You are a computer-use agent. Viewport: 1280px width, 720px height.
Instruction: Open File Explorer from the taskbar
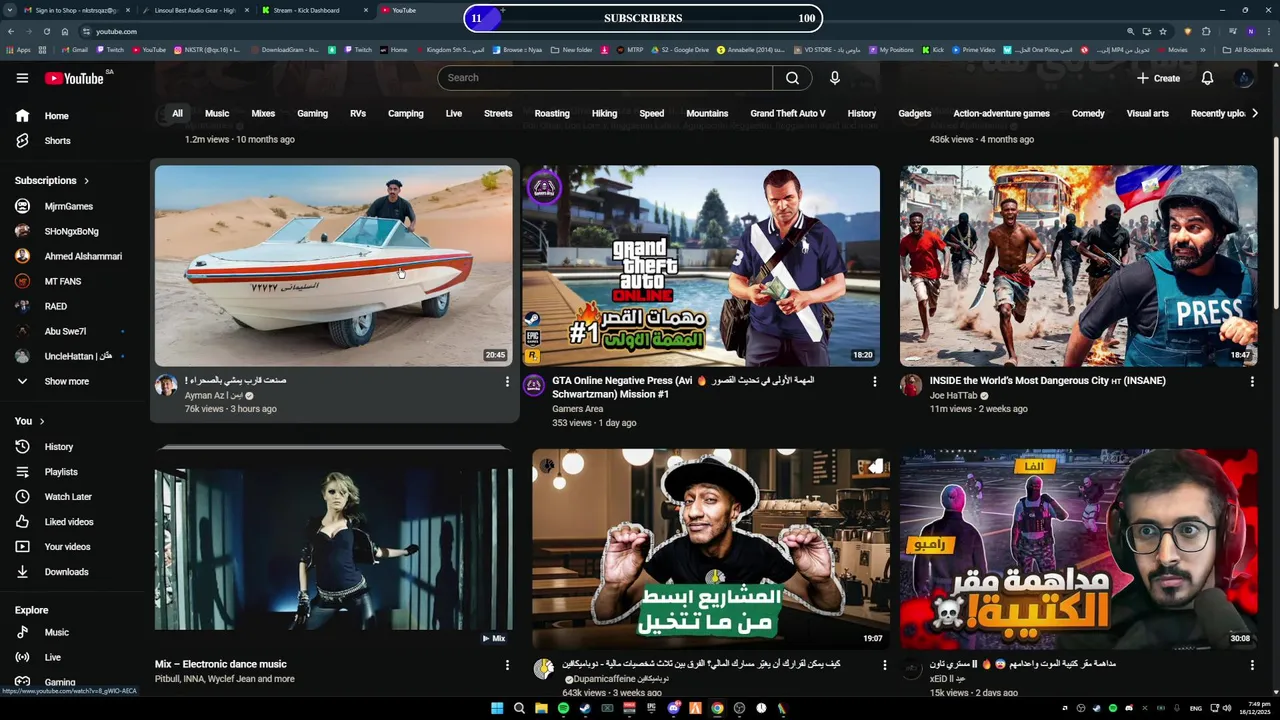[x=541, y=709]
